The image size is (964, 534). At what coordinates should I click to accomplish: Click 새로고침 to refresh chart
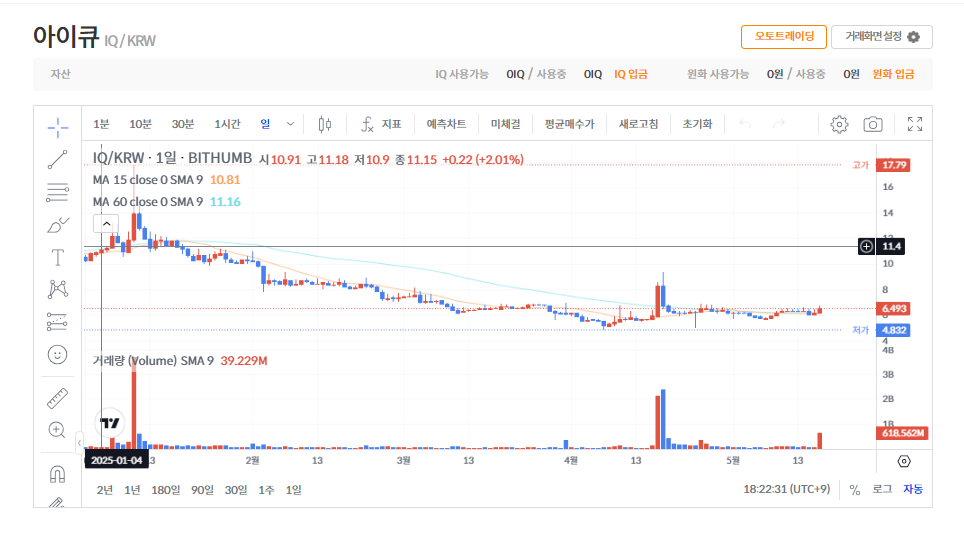click(x=638, y=124)
